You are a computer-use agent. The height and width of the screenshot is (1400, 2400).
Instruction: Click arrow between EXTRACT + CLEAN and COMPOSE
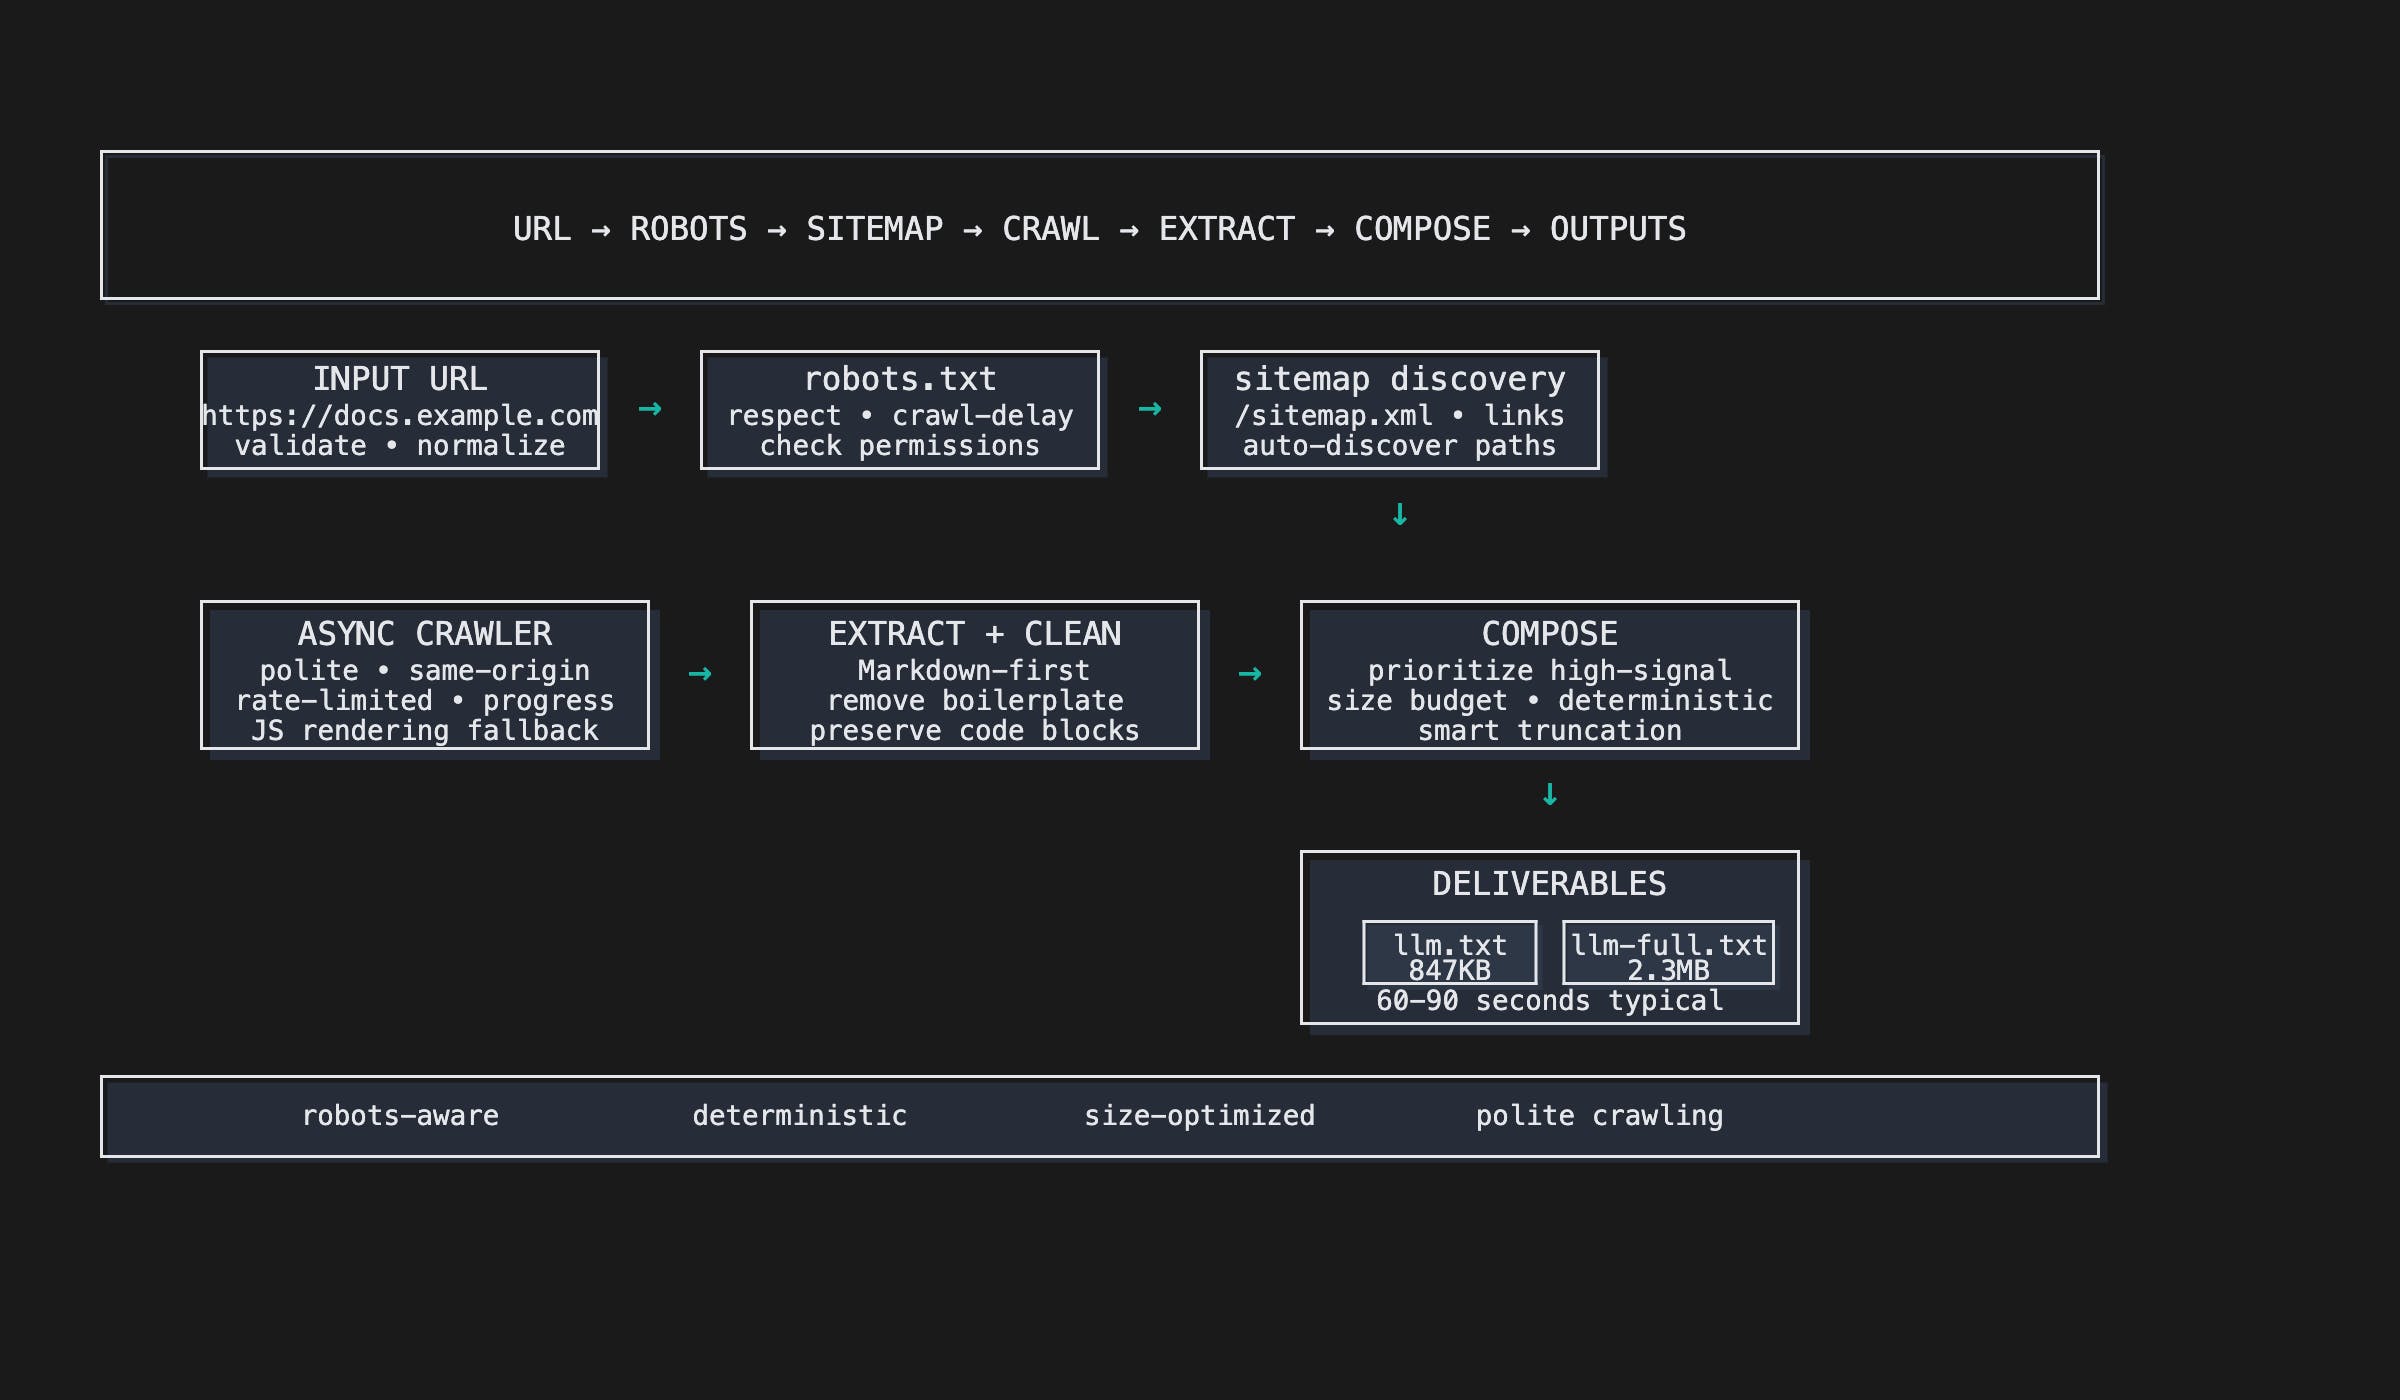click(x=1250, y=674)
